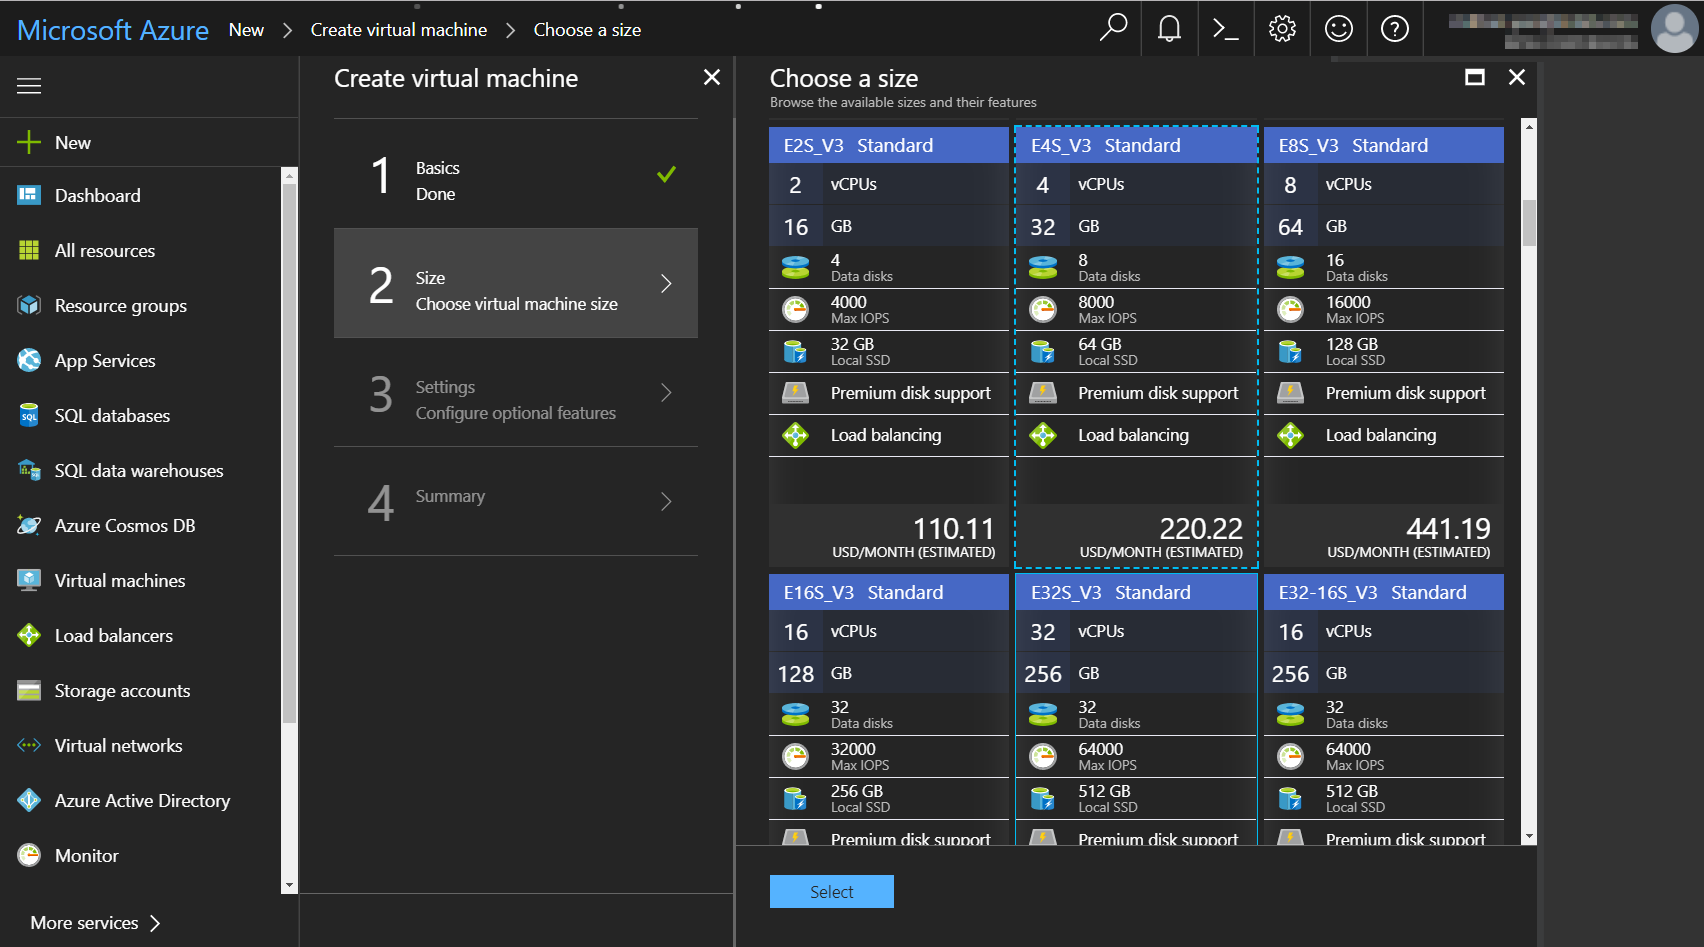
Task: Open the portal settings gear icon
Action: (1282, 29)
